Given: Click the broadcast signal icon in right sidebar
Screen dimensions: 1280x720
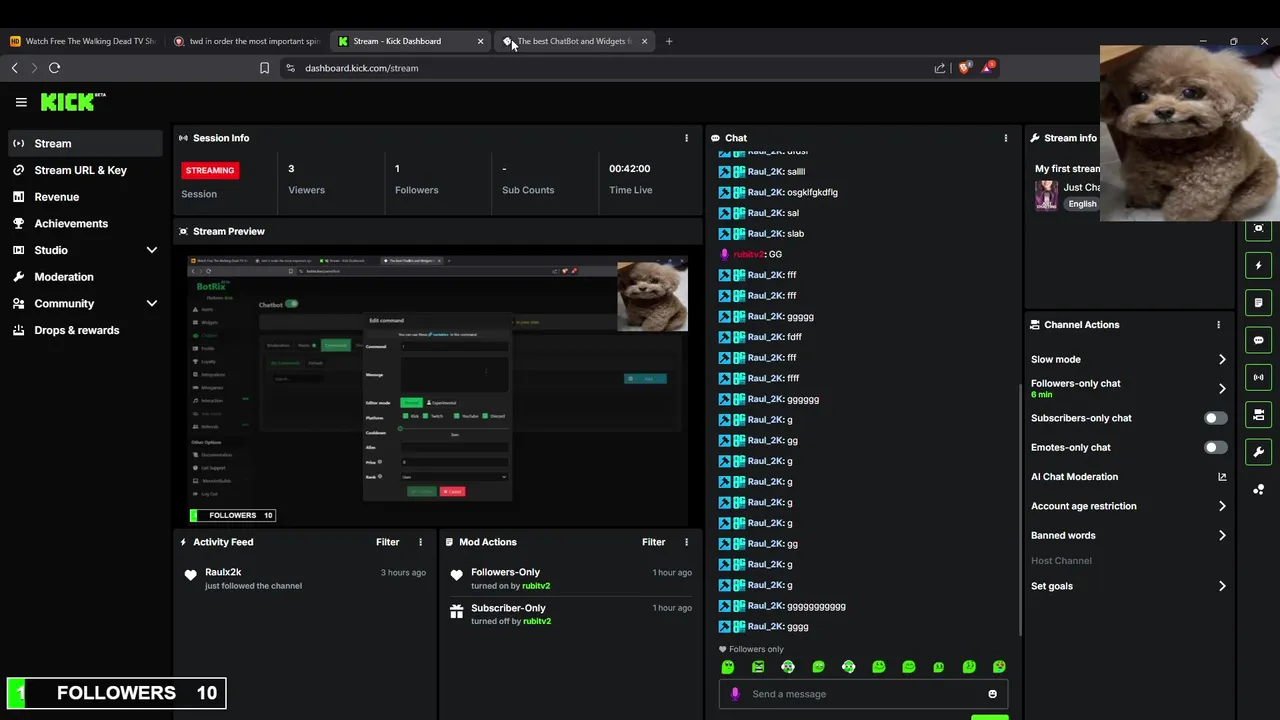Looking at the screenshot, I should (1259, 377).
